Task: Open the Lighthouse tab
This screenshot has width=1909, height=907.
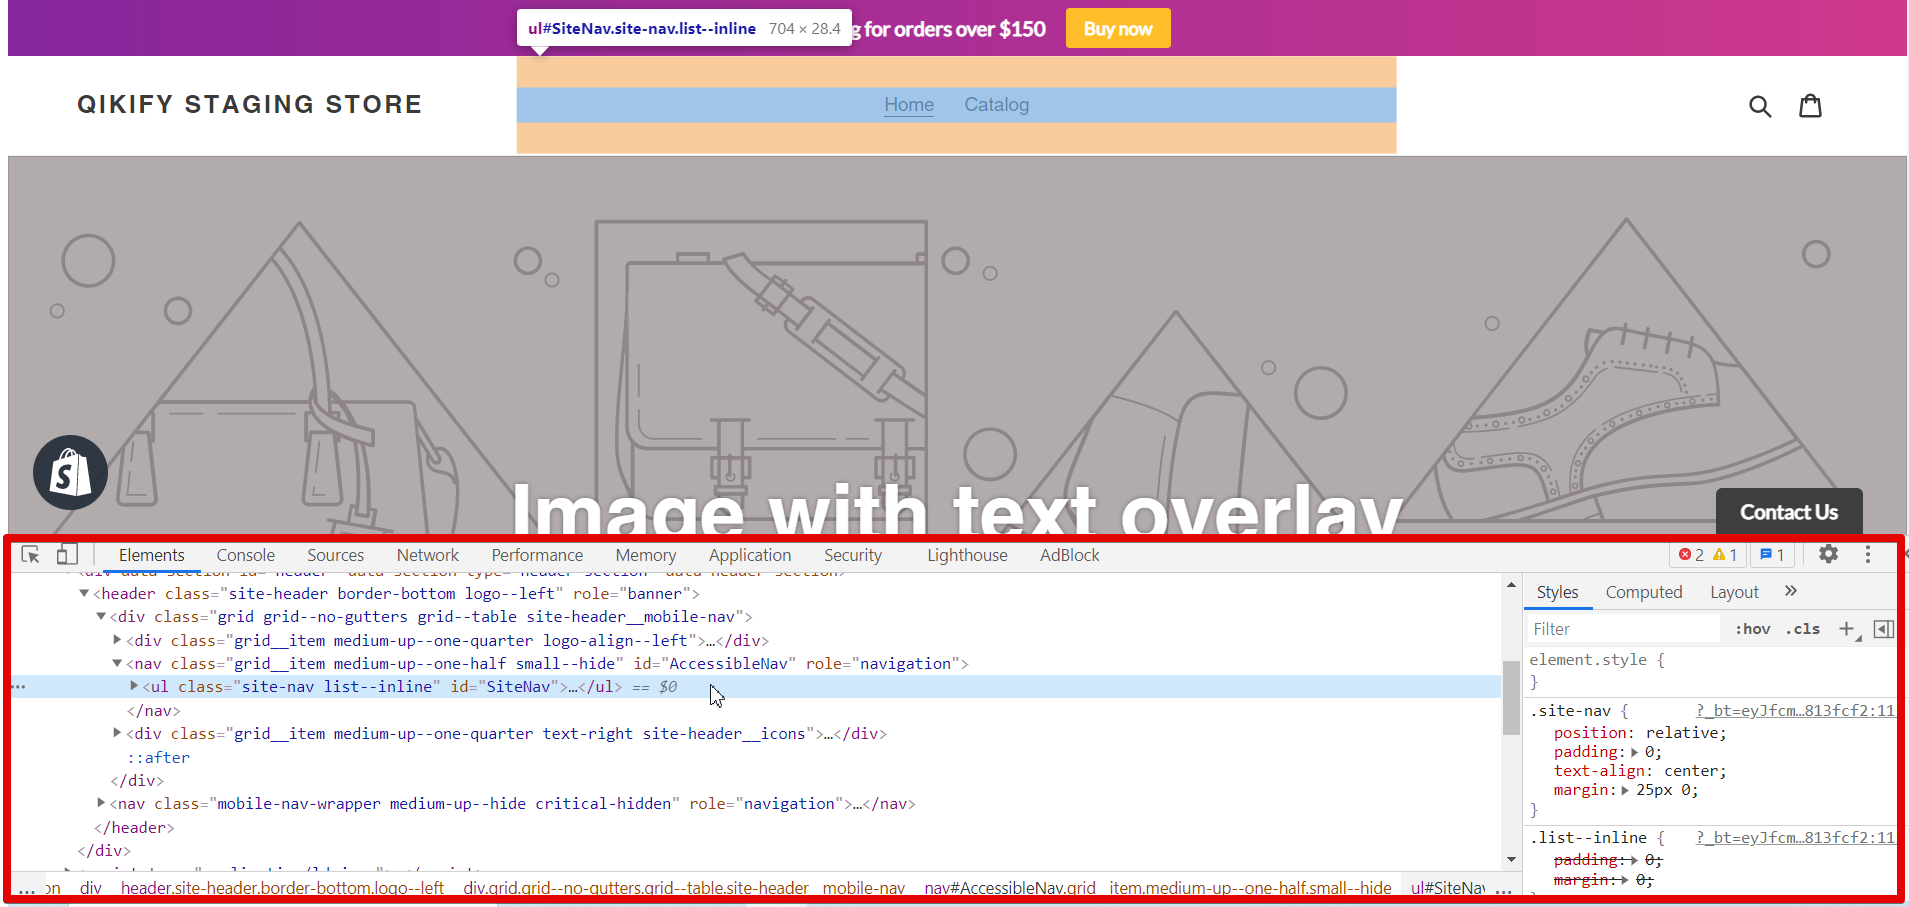Action: coord(967,555)
